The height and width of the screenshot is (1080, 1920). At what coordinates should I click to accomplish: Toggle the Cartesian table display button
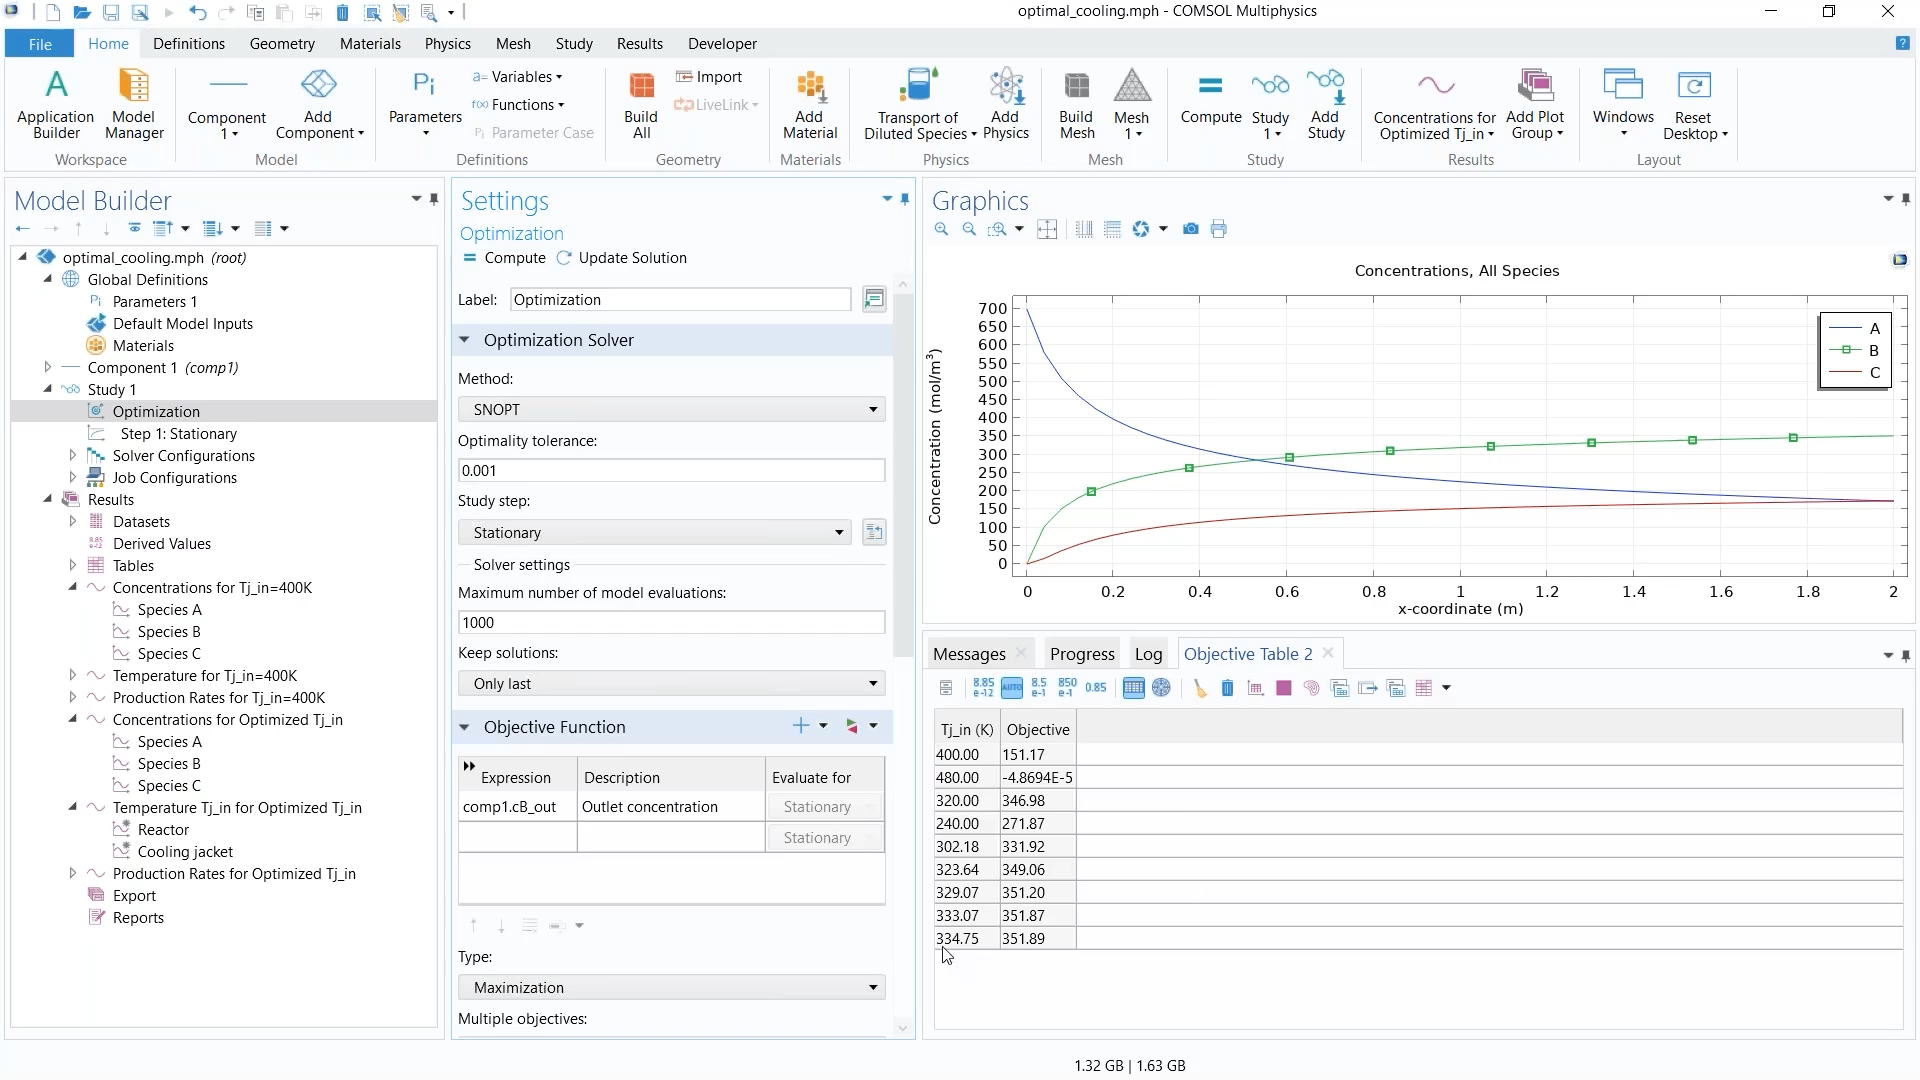point(1133,688)
